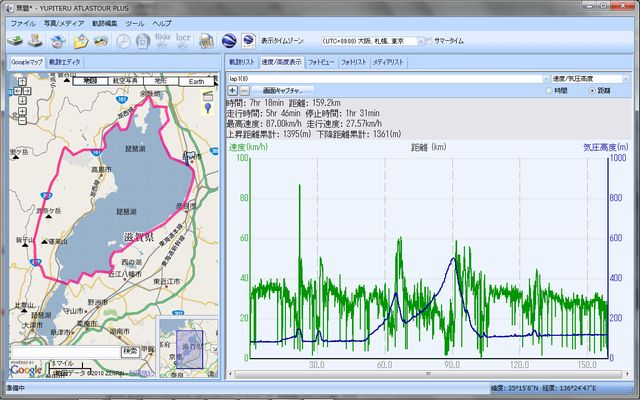Open the time zone dropdown
The width and height of the screenshot is (640, 400).
[421, 41]
